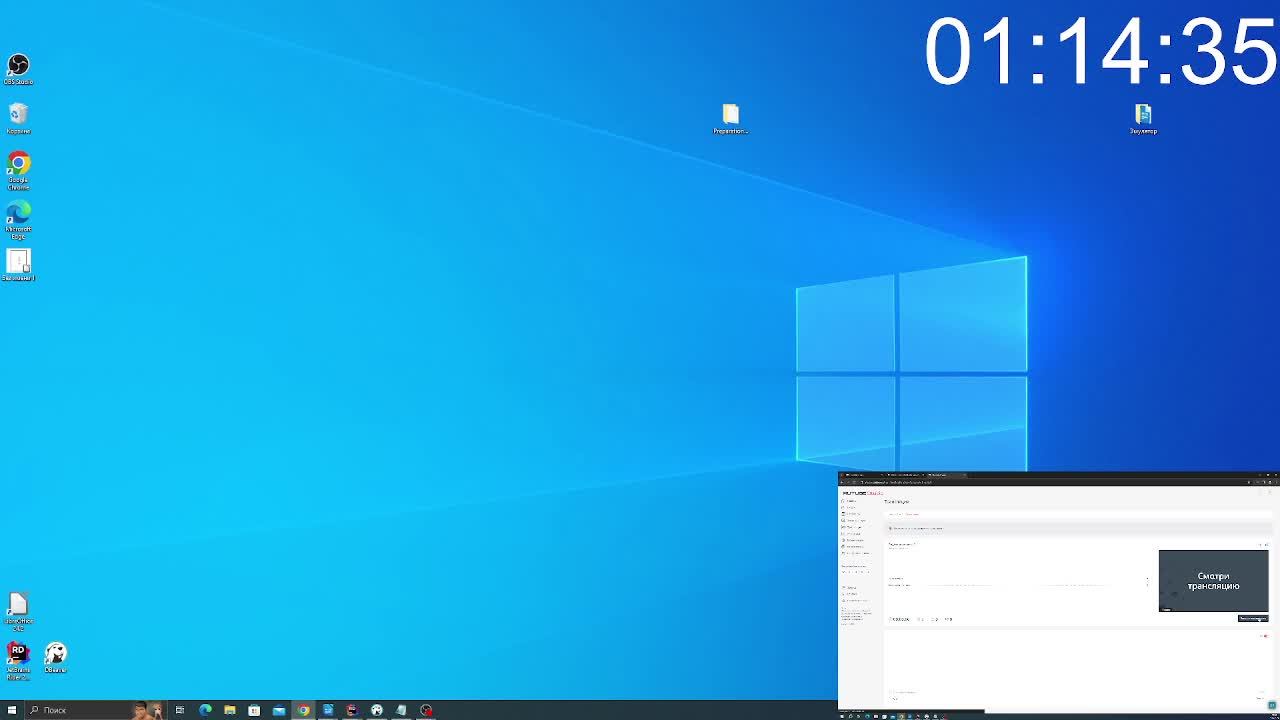The image size is (1280, 720).
Task: Select the Google Chrome desktop shortcut
Action: click(x=18, y=170)
